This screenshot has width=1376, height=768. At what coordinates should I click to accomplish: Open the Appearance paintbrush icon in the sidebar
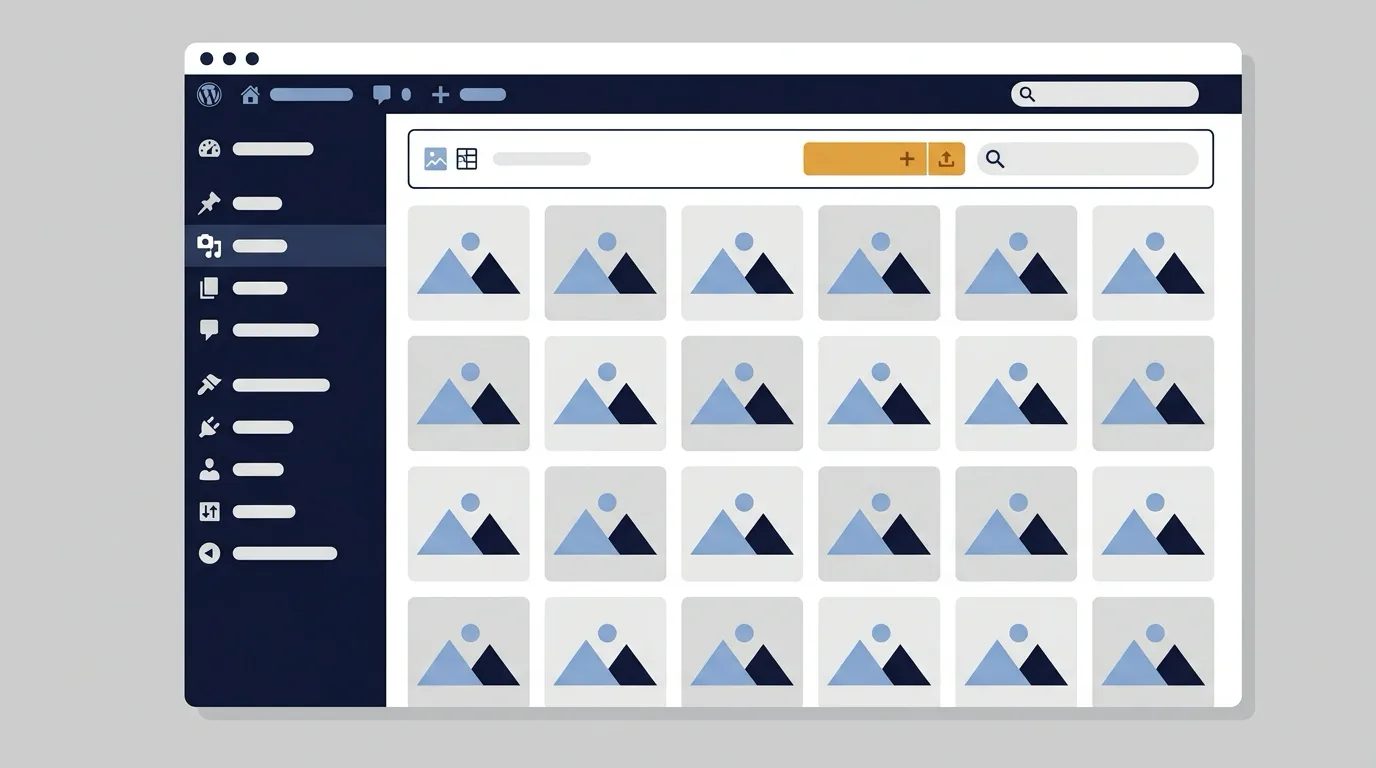click(x=209, y=385)
